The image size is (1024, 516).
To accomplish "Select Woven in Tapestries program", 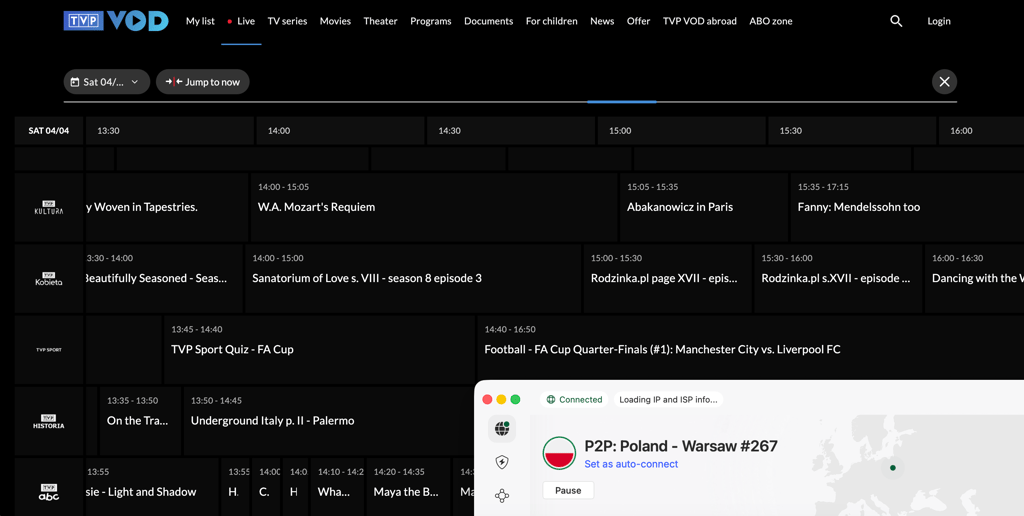I will pos(167,207).
